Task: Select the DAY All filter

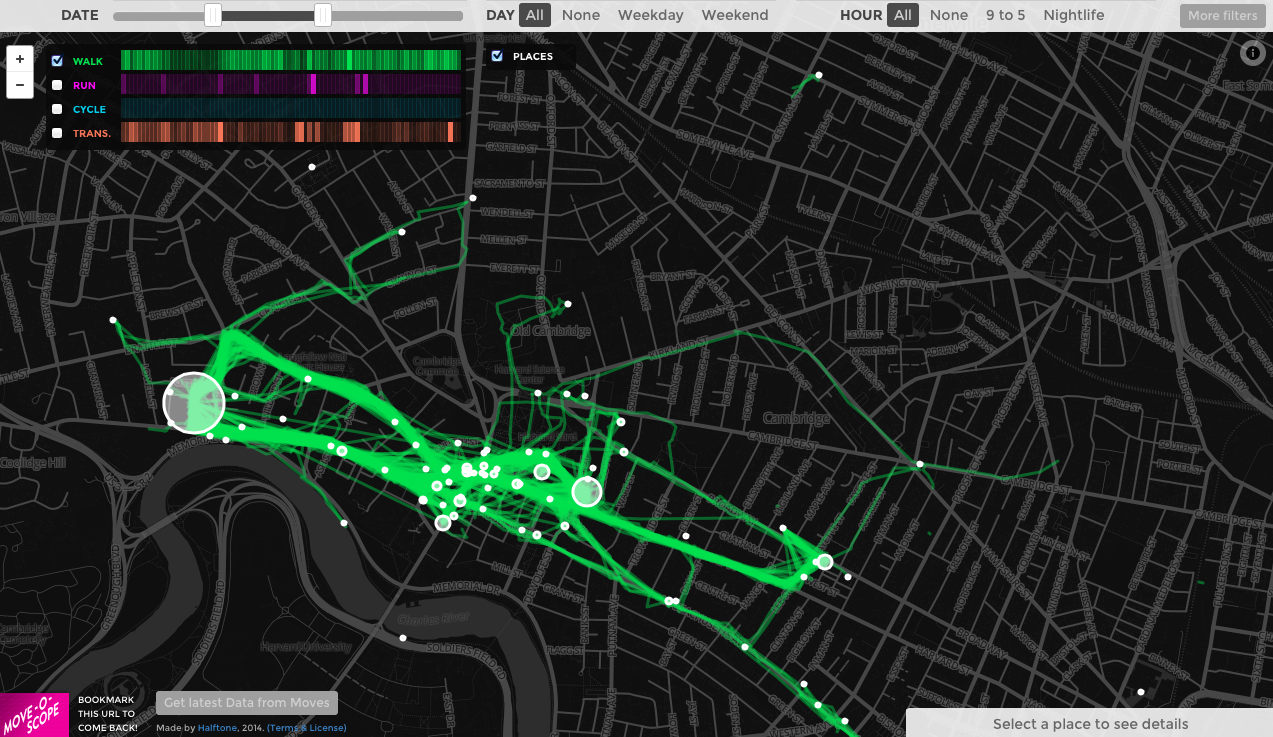Action: coord(535,15)
